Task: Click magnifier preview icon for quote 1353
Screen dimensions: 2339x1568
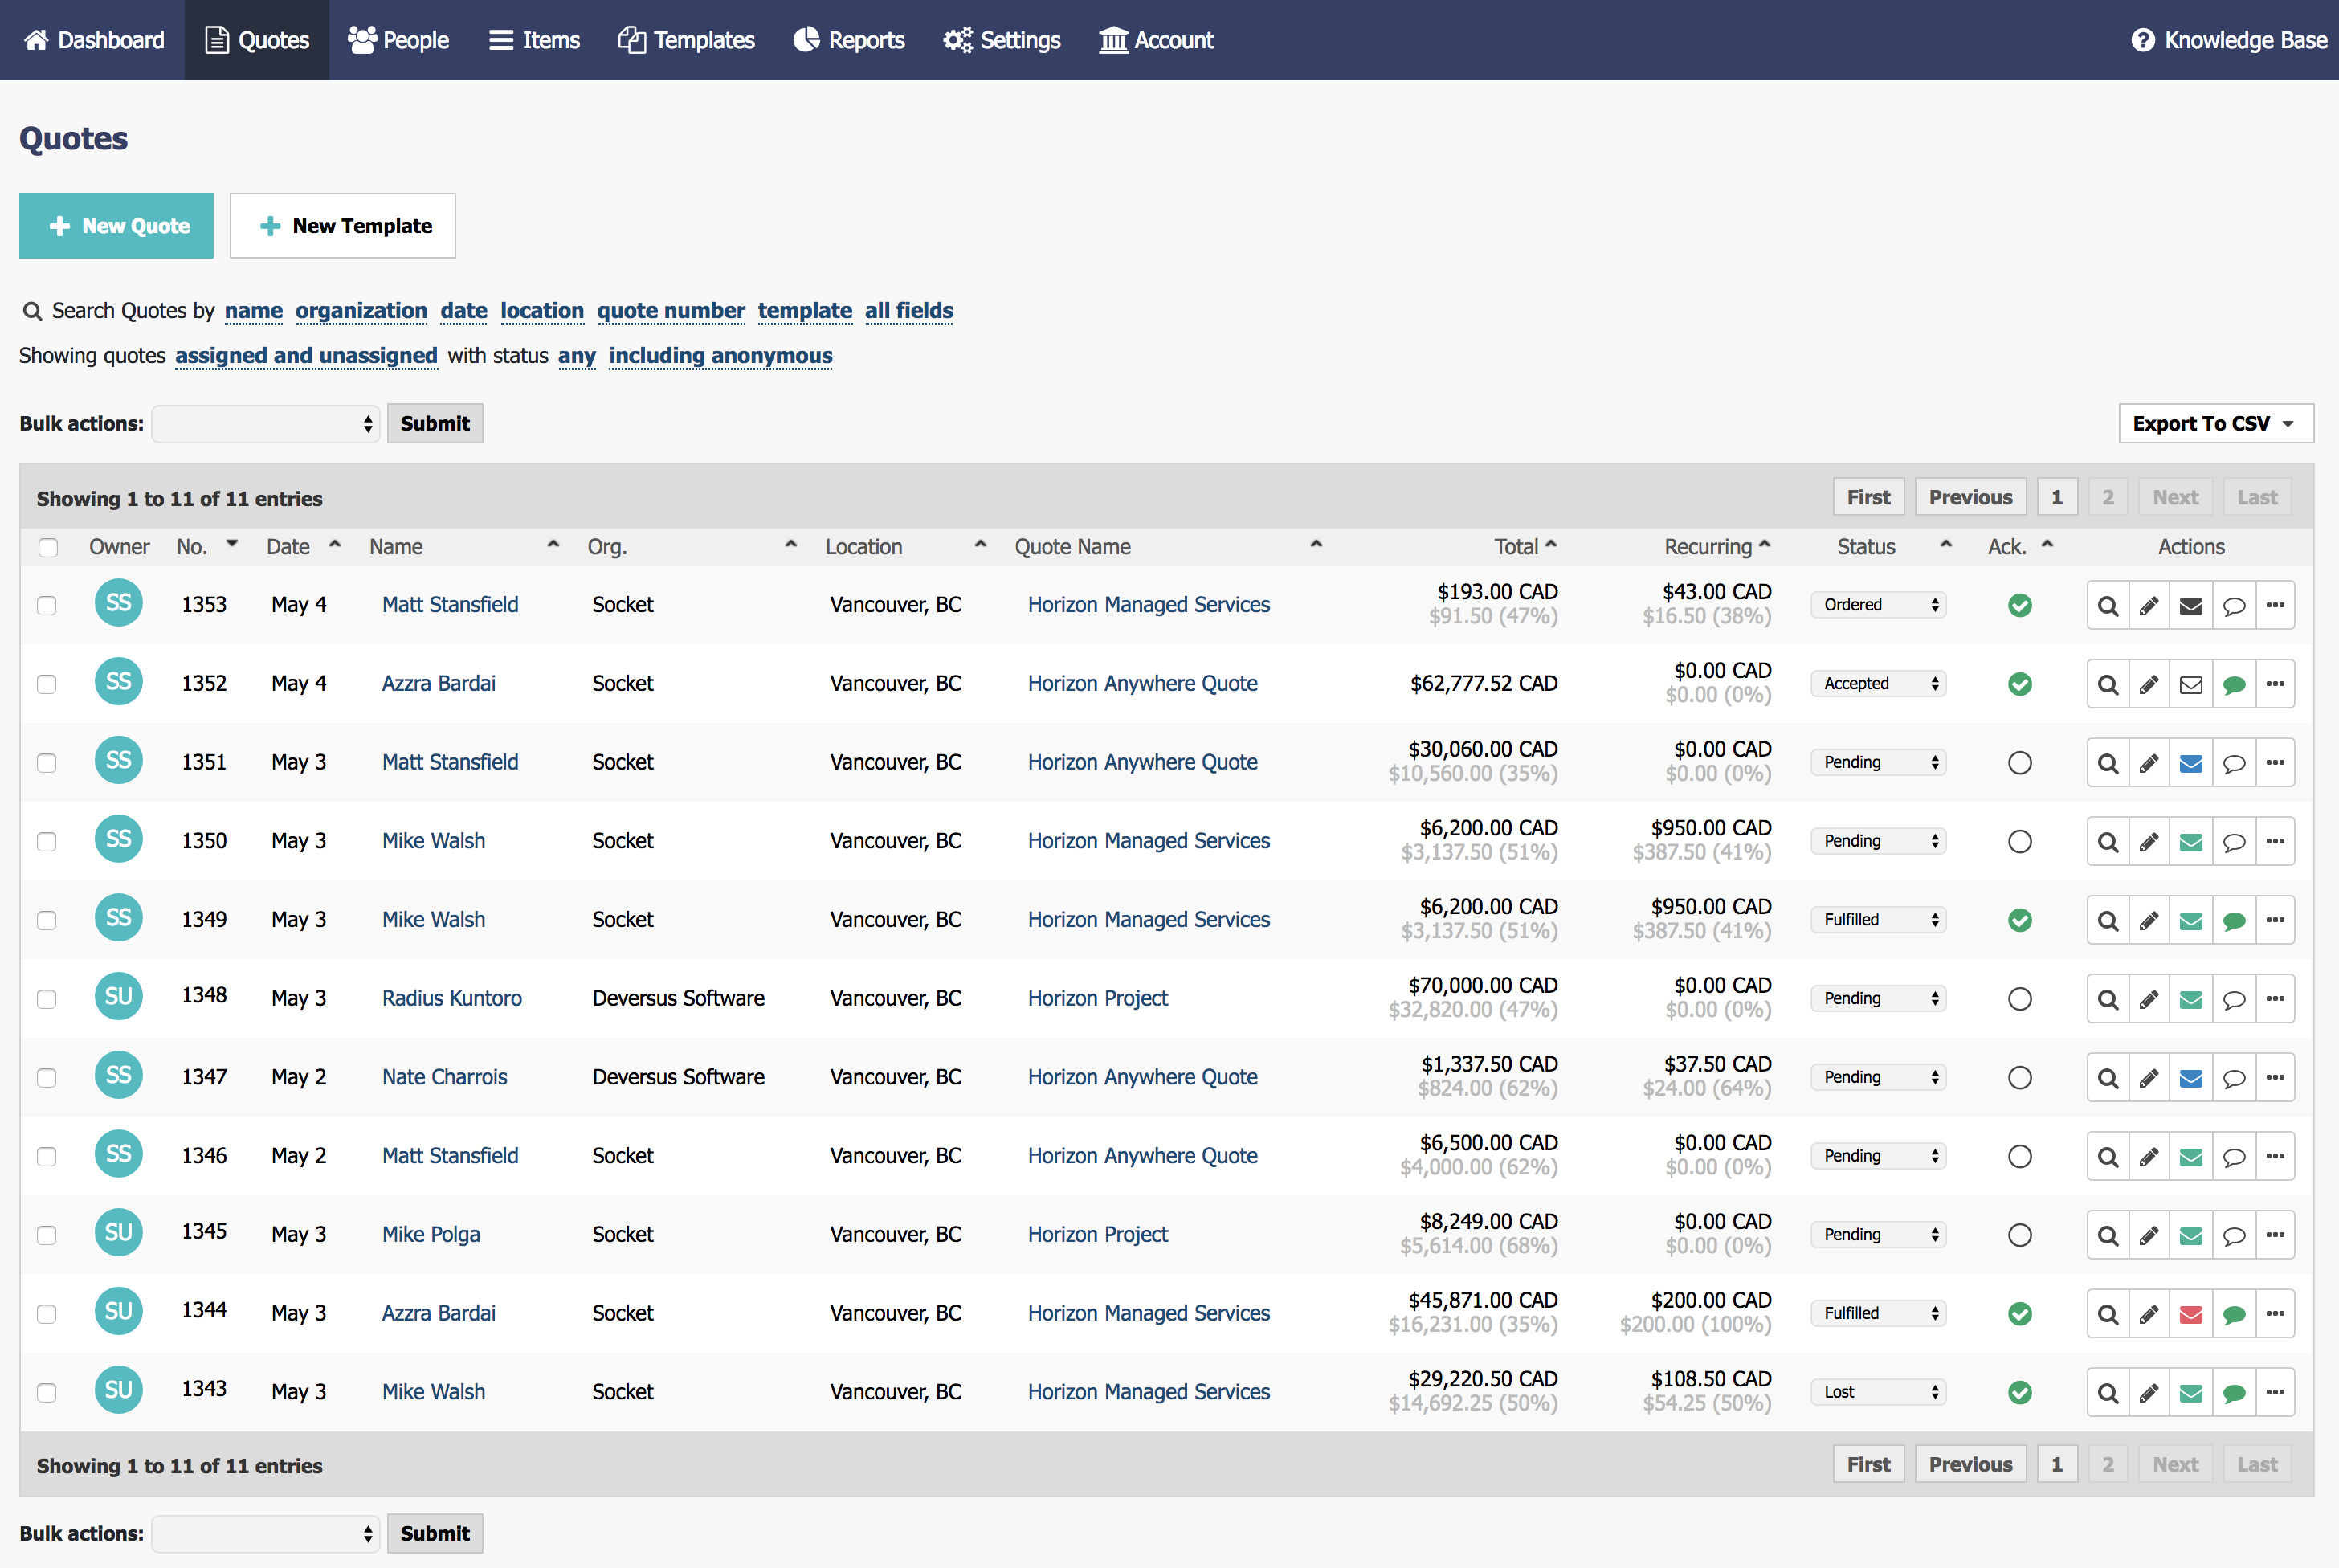Action: tap(2107, 606)
